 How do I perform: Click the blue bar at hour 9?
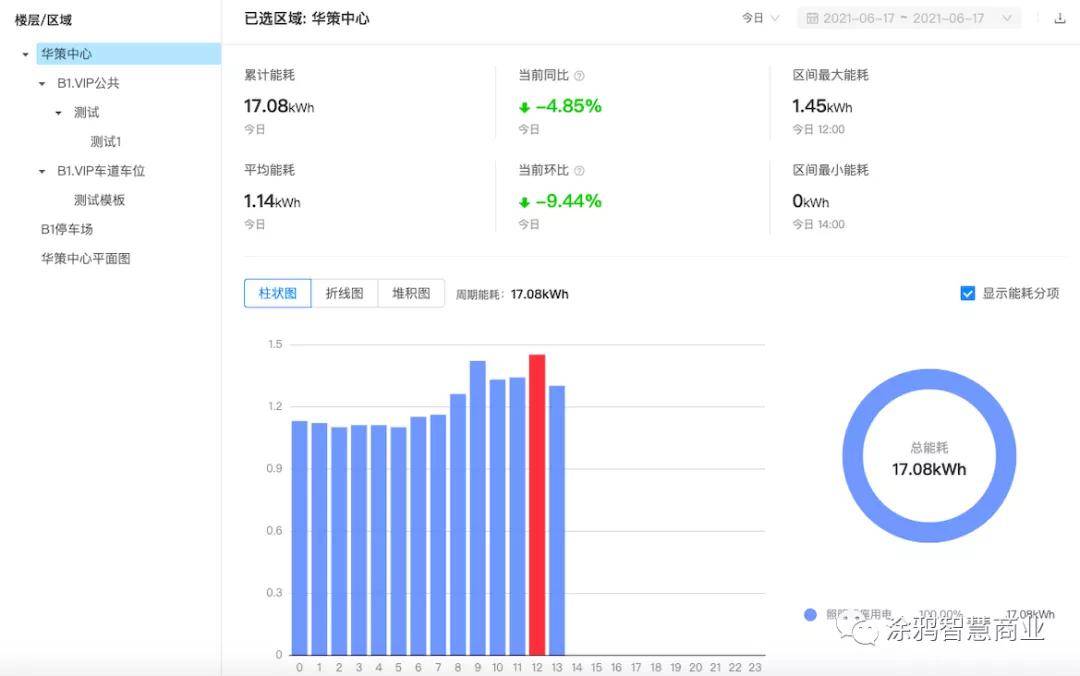[x=477, y=508]
